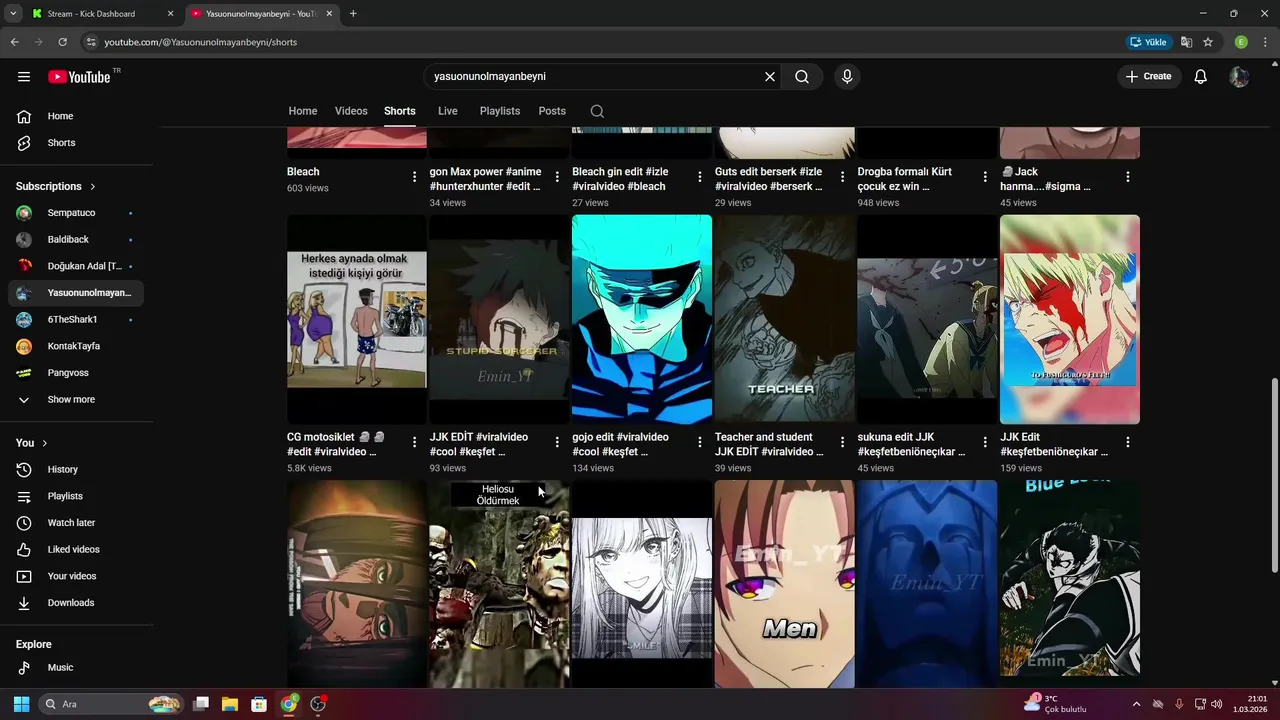Image resolution: width=1280 pixels, height=720 pixels.
Task: Open options menu for Bleach short
Action: click(x=415, y=177)
